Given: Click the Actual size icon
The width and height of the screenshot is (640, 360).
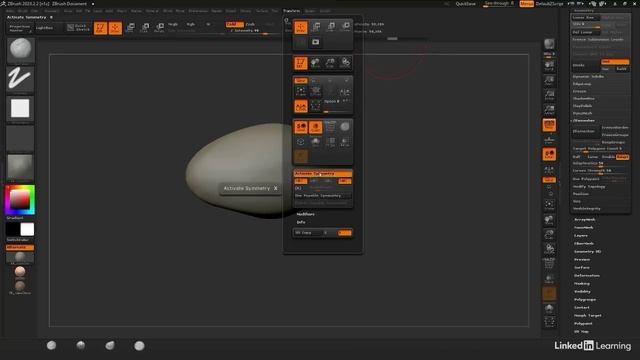Looking at the screenshot, I should (x=549, y=95).
